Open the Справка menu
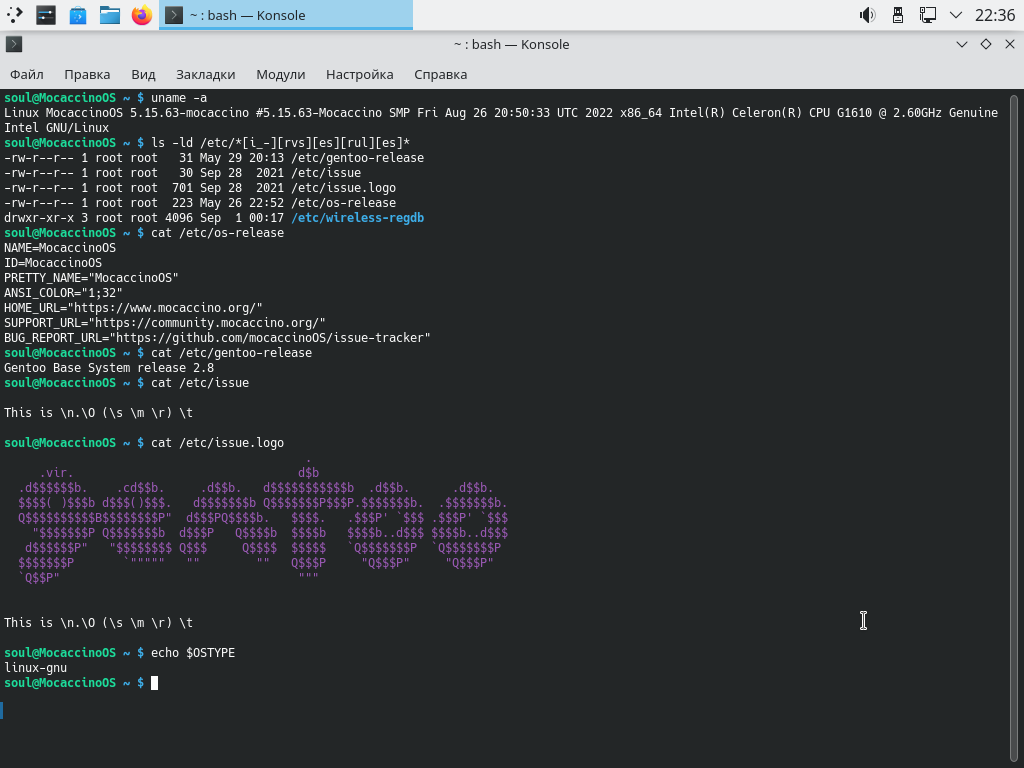 [441, 74]
